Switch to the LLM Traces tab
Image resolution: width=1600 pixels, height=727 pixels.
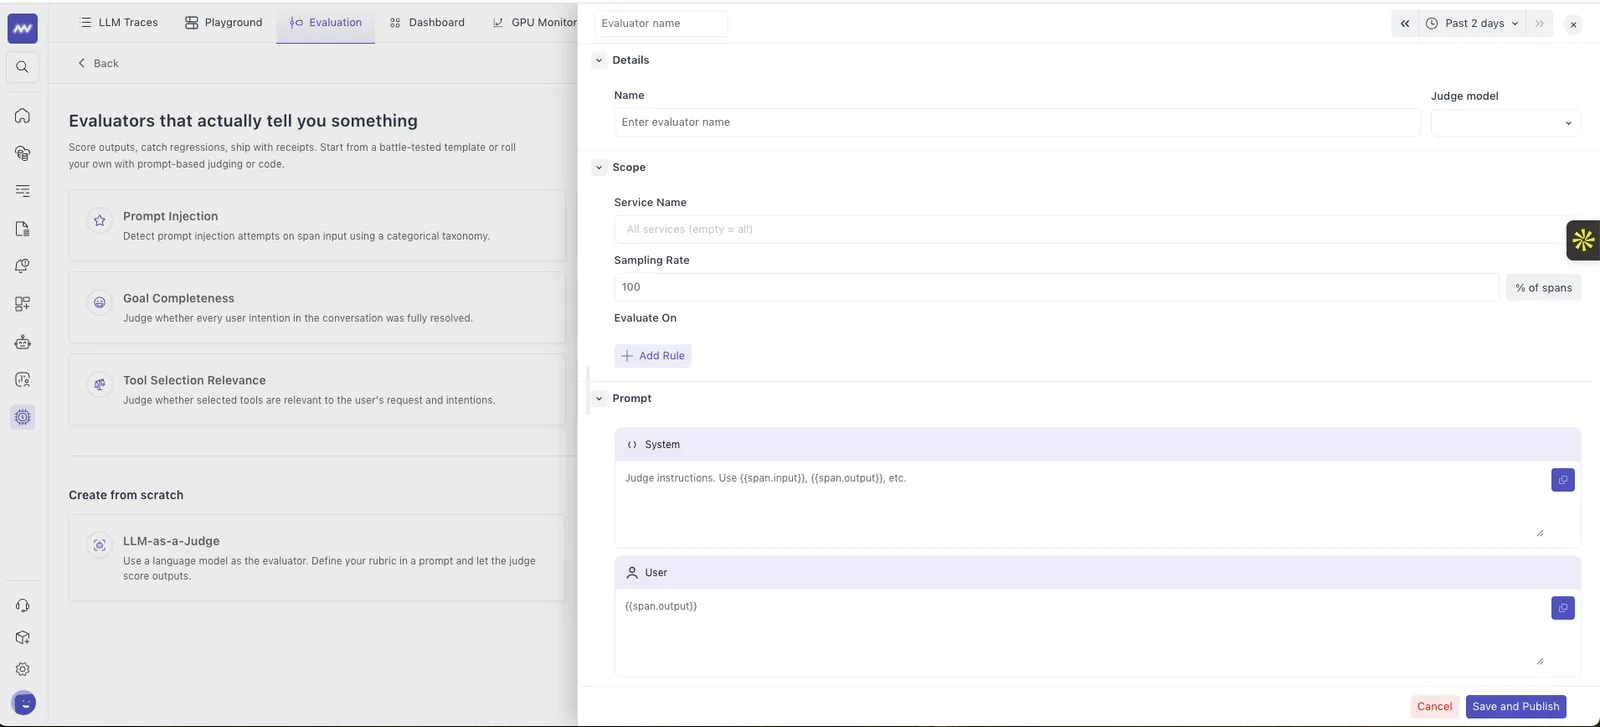click(x=119, y=22)
